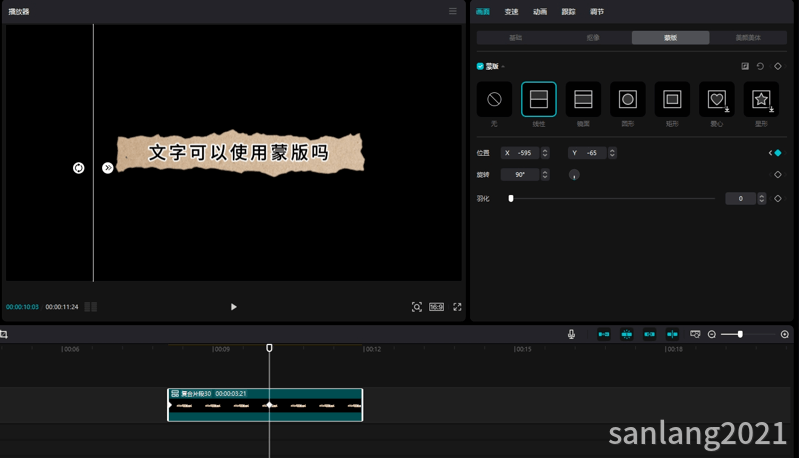The height and width of the screenshot is (458, 799).
Task: Toggle auto snapping on timeline
Action: 627,334
